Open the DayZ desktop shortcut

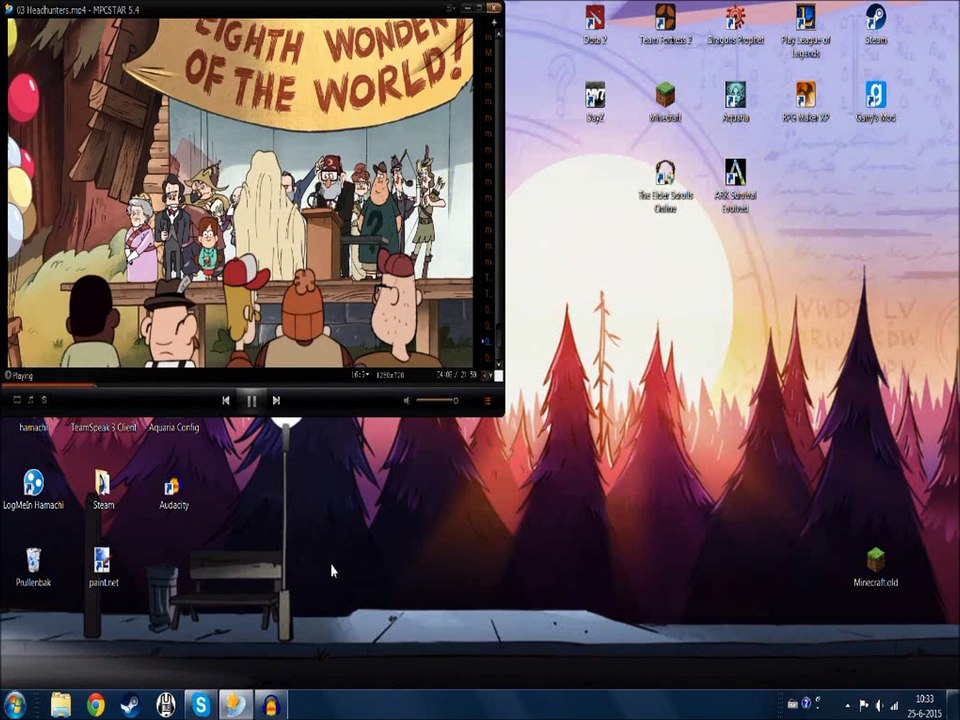(594, 102)
